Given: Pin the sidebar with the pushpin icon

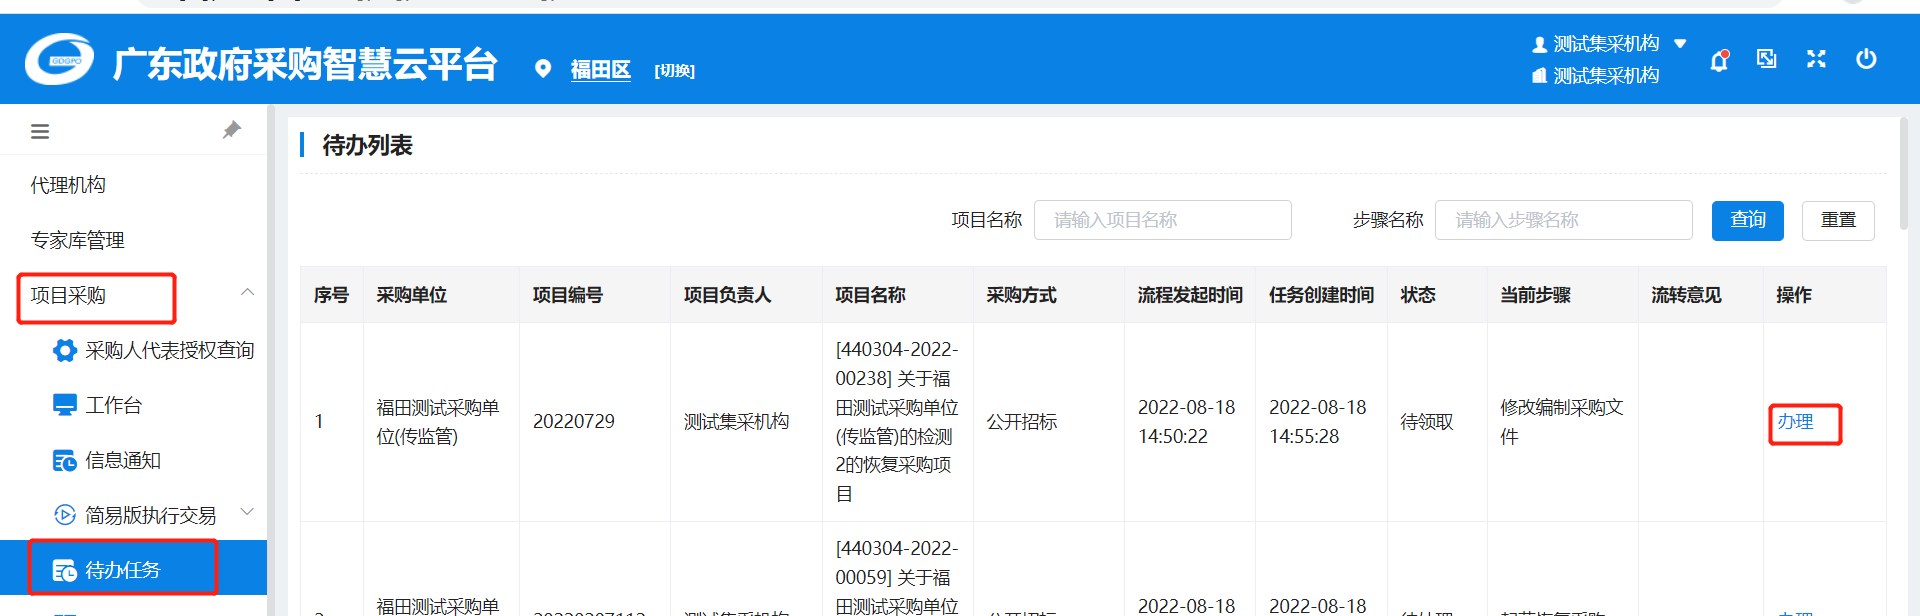Looking at the screenshot, I should click(231, 130).
